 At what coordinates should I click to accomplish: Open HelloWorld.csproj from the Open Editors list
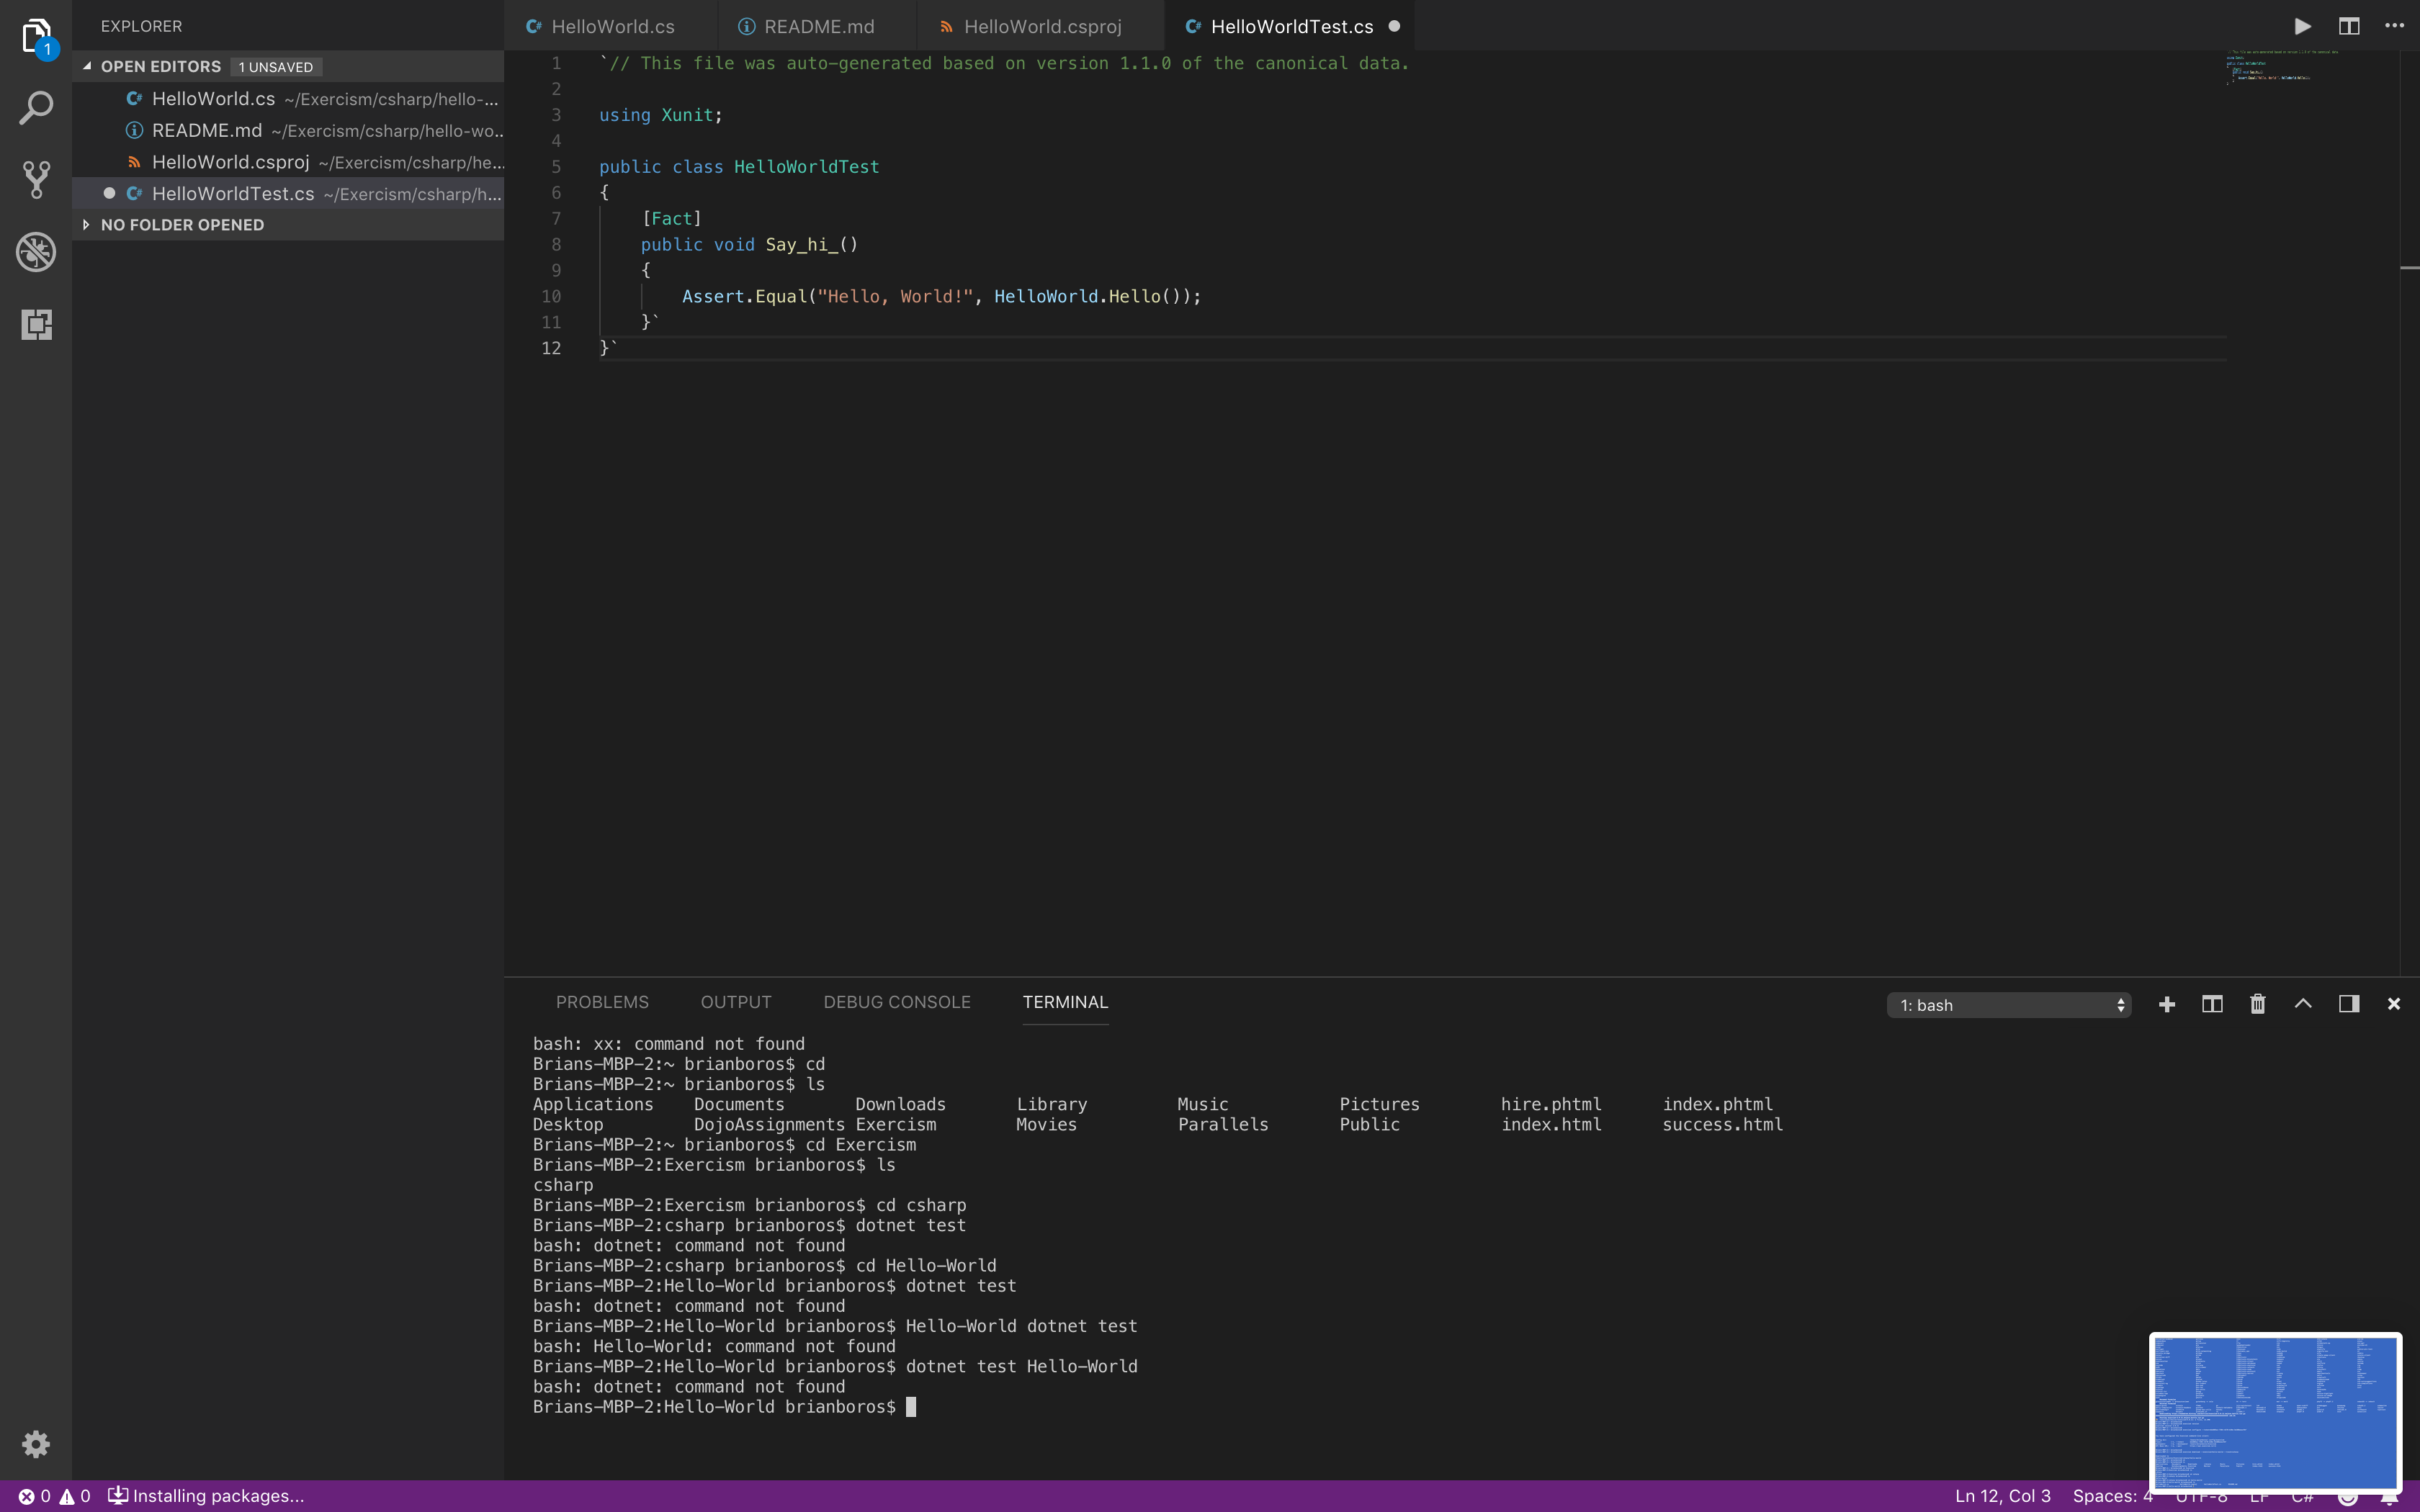click(x=230, y=162)
